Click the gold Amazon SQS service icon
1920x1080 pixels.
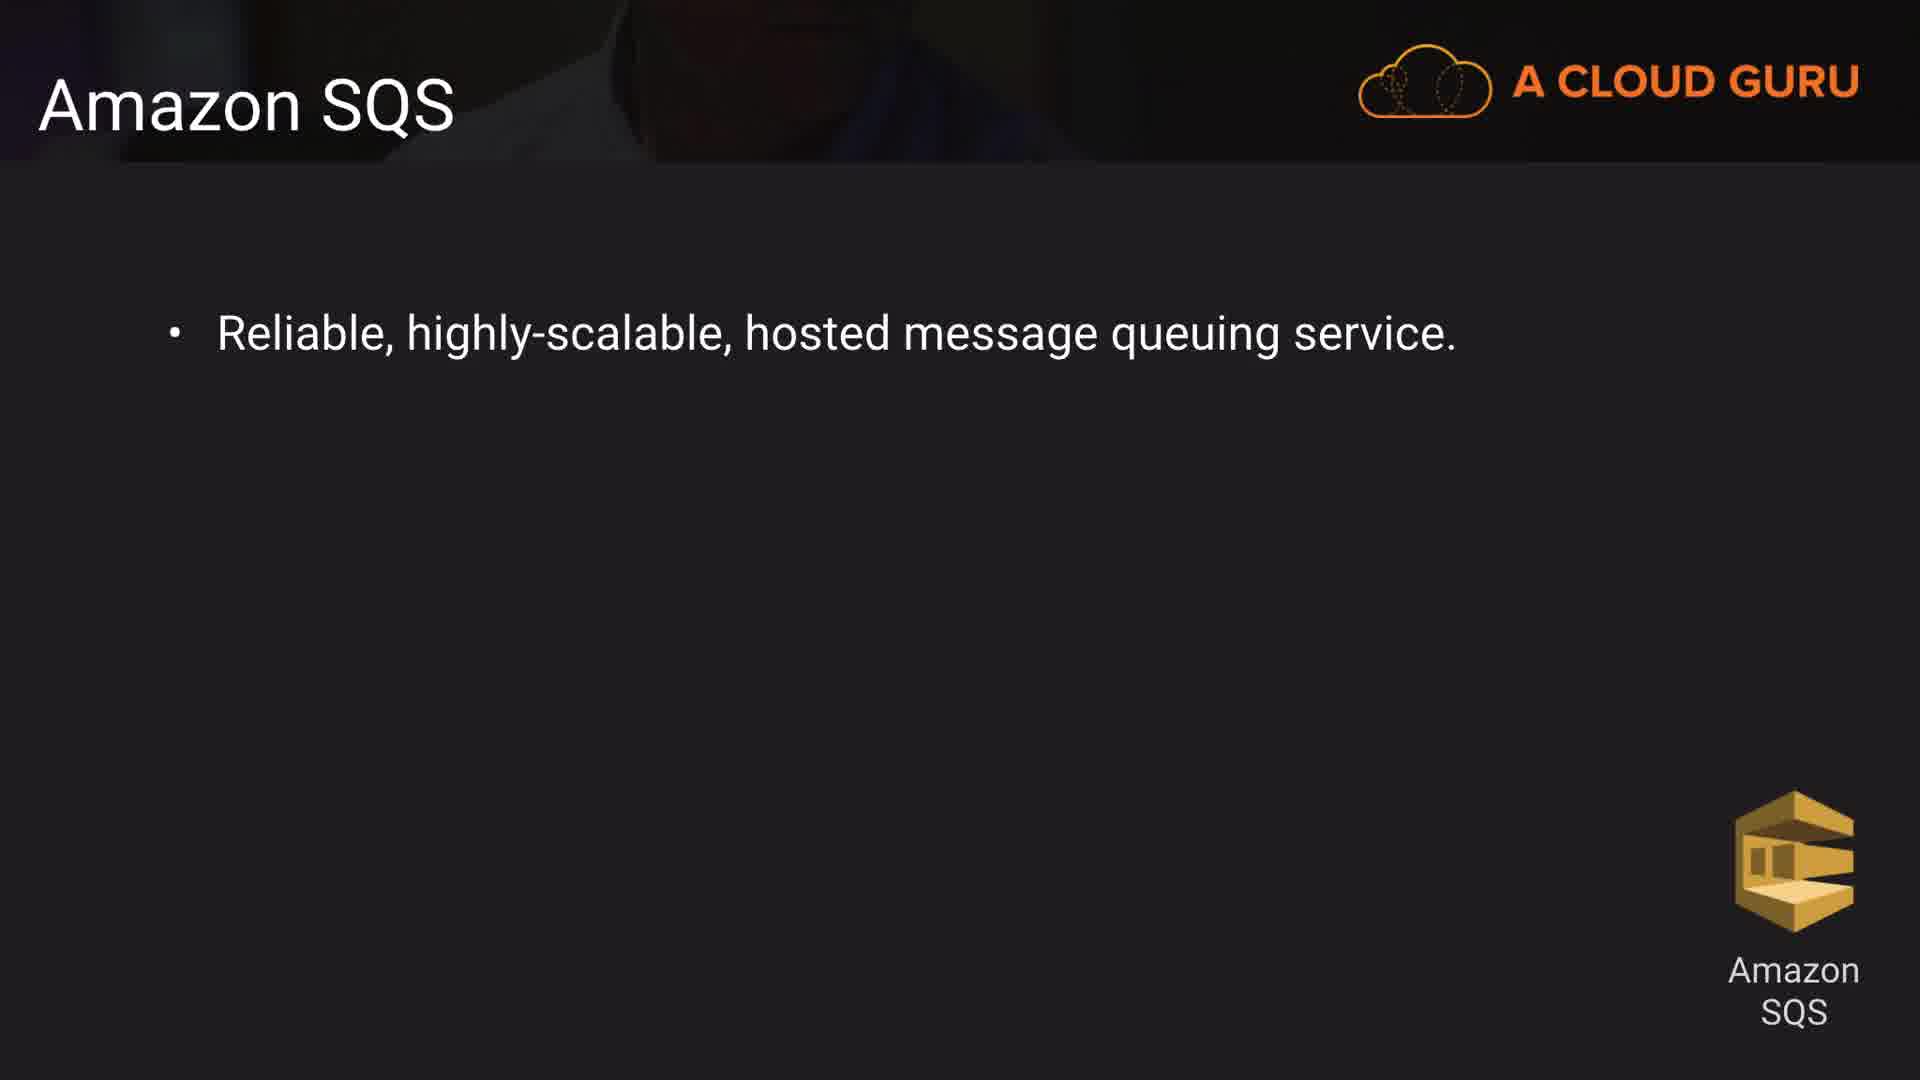(x=1794, y=861)
